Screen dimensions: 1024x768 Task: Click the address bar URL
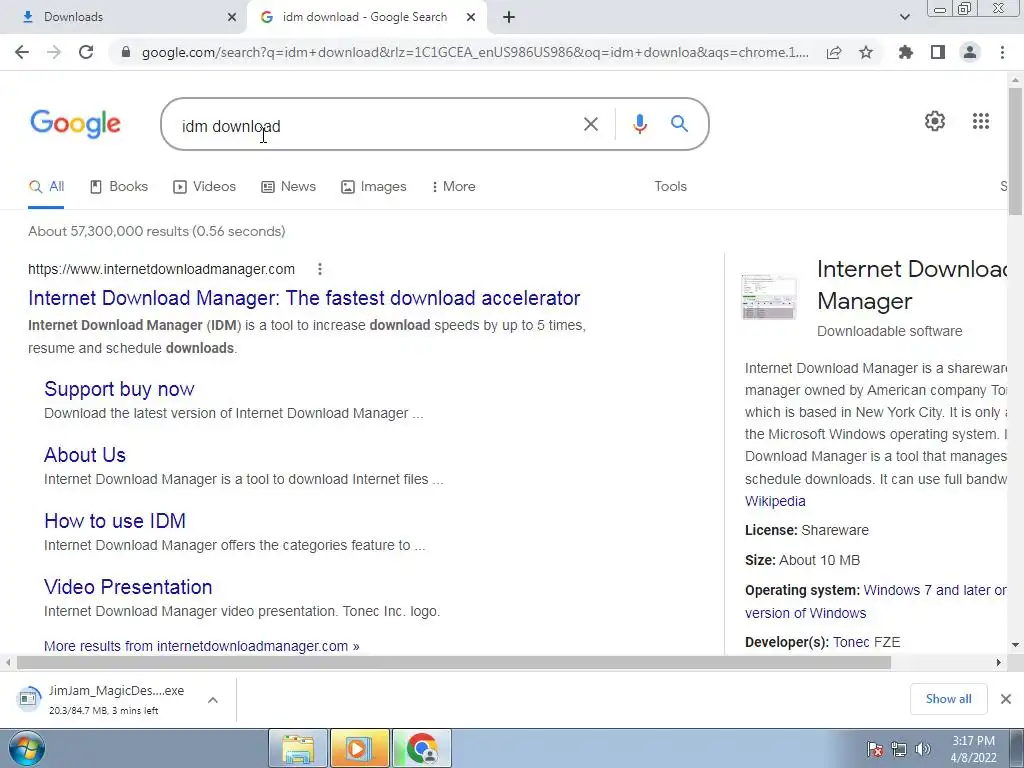(x=475, y=52)
